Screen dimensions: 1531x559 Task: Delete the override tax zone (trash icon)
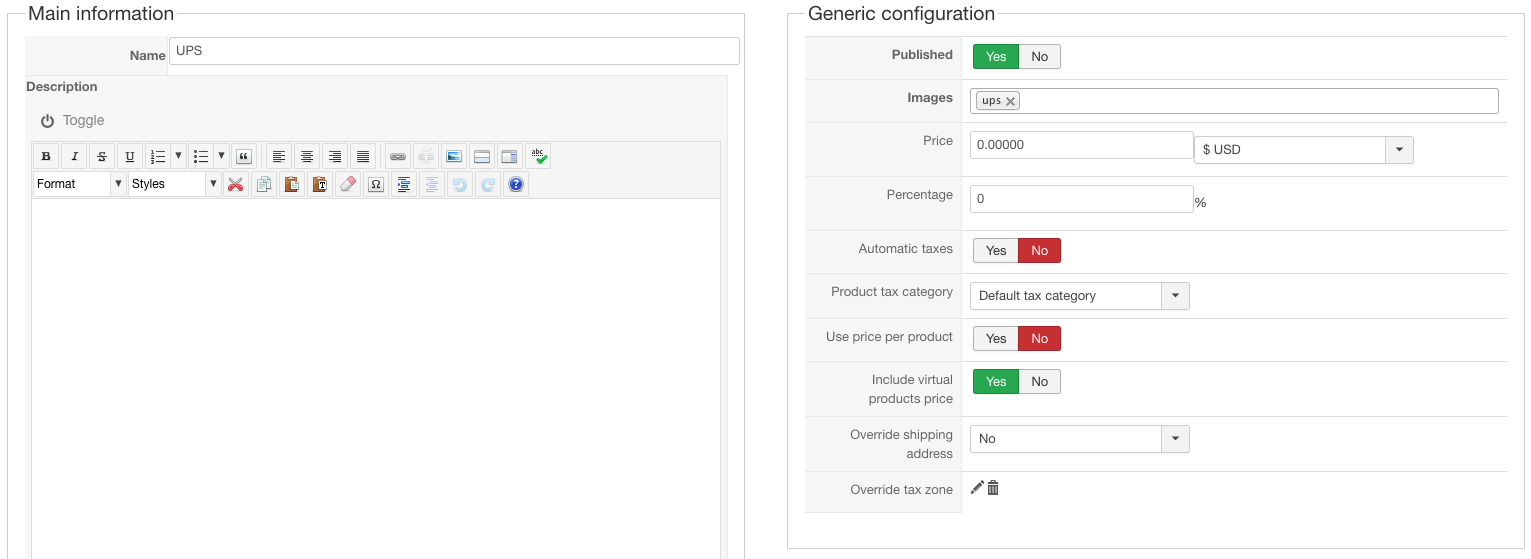coord(993,488)
